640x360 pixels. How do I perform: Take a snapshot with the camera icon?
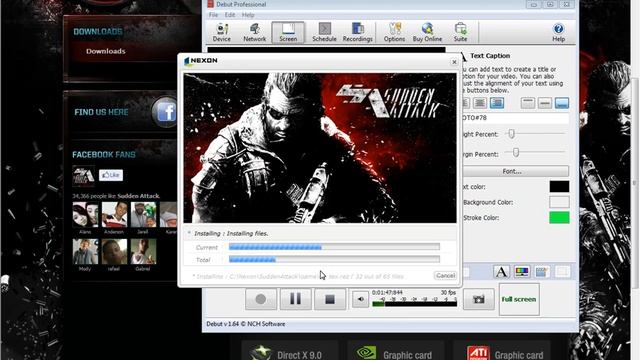pyautogui.click(x=478, y=299)
